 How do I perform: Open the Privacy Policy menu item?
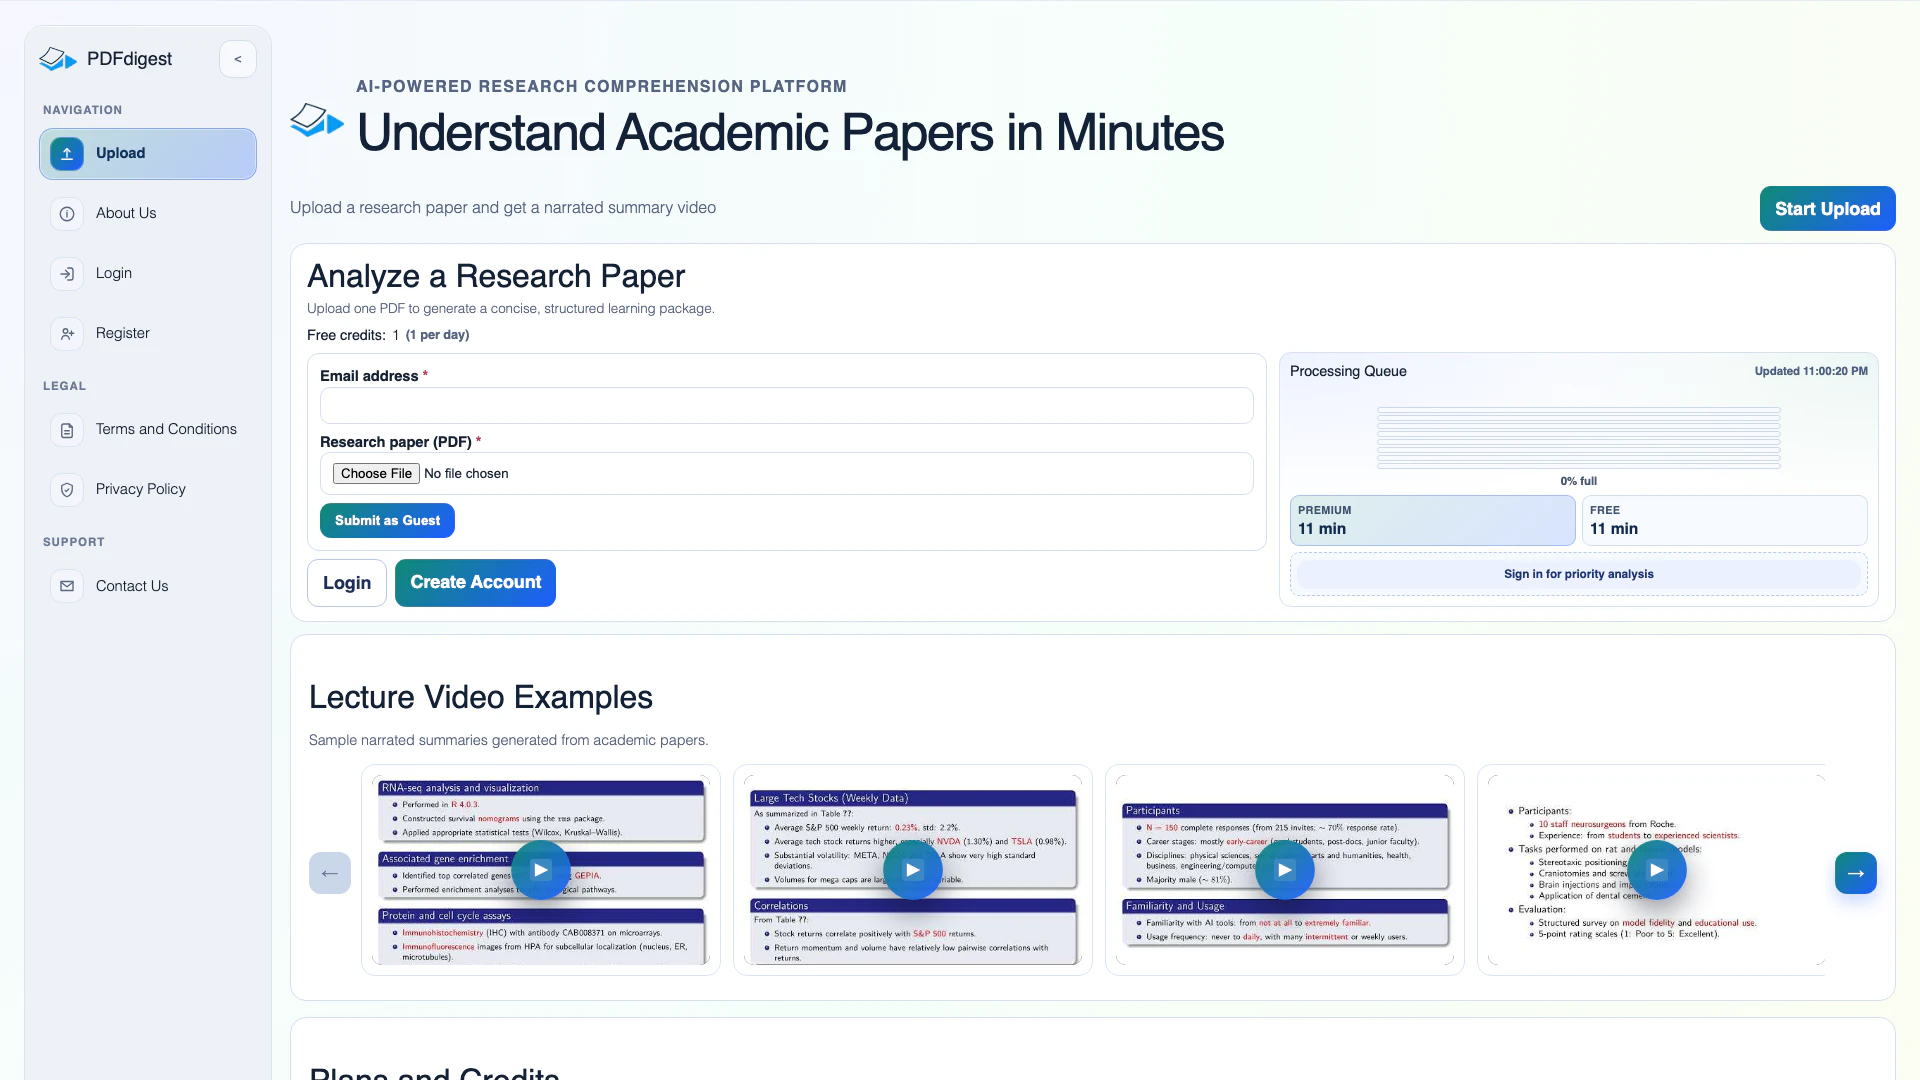[x=141, y=489]
